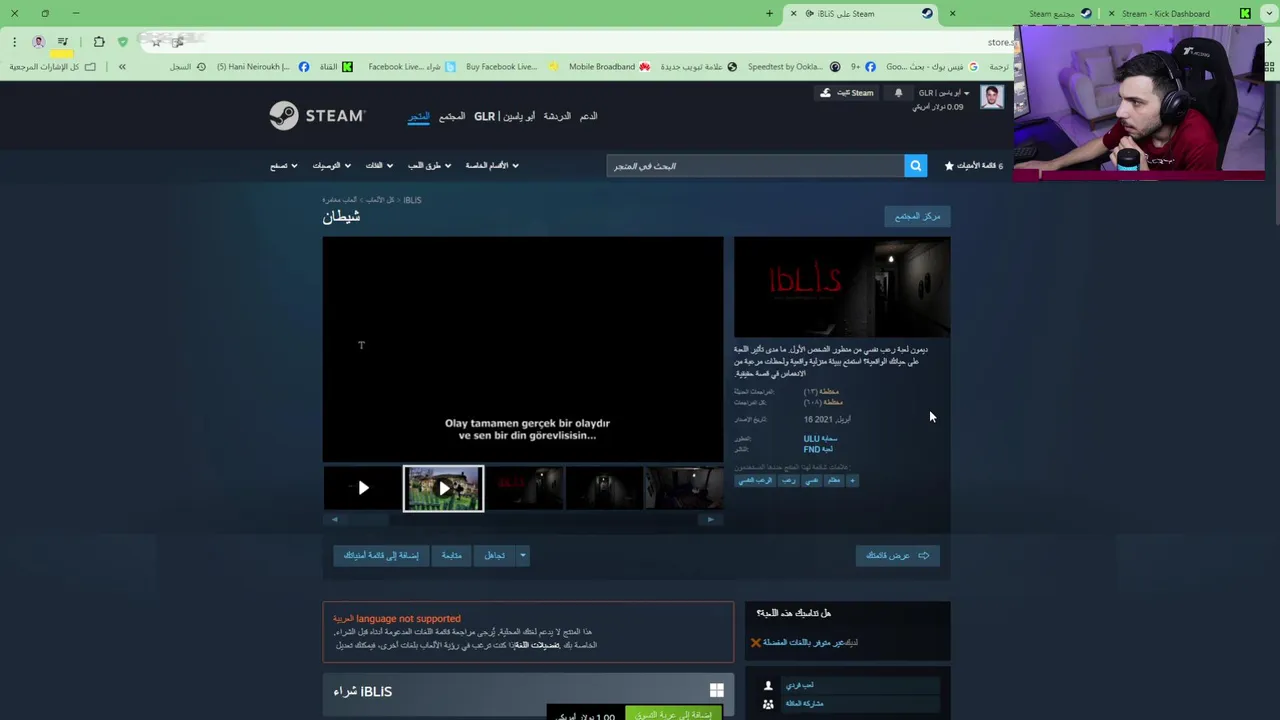Open the browser three-dot menu
1280x720 pixels.
(14, 42)
